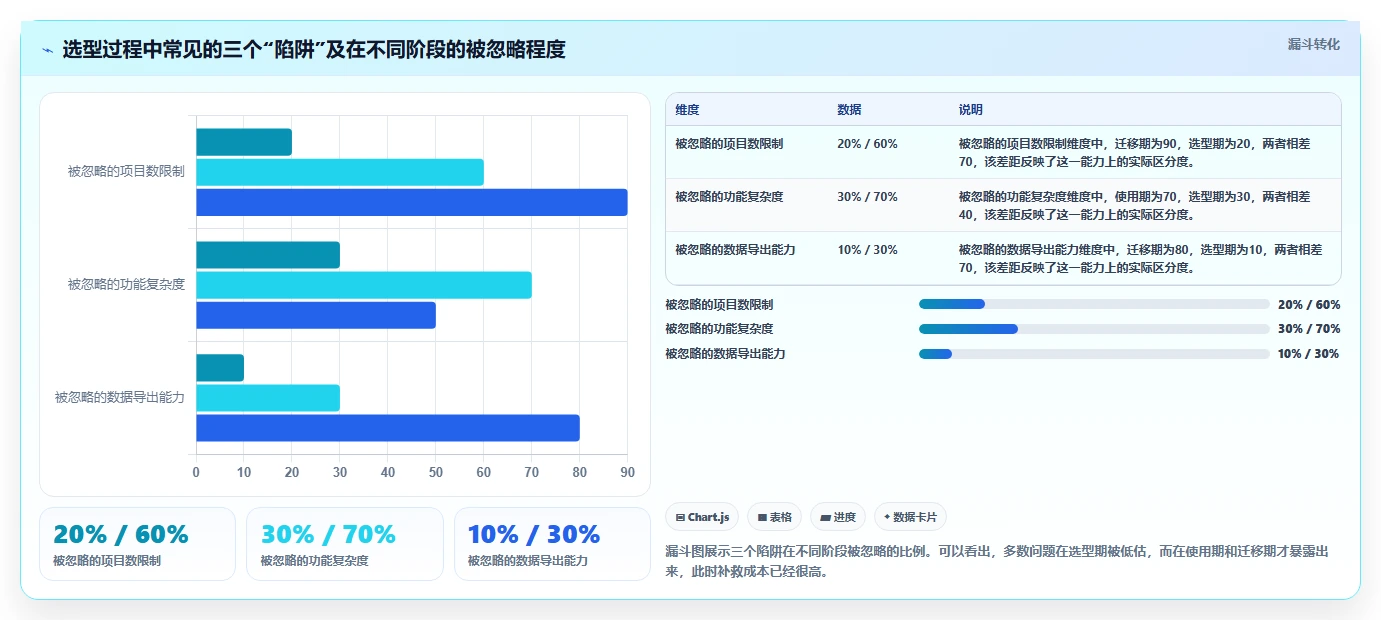This screenshot has width=1381, height=620.
Task: Click the 50 tick on the x-axis
Action: click(436, 472)
